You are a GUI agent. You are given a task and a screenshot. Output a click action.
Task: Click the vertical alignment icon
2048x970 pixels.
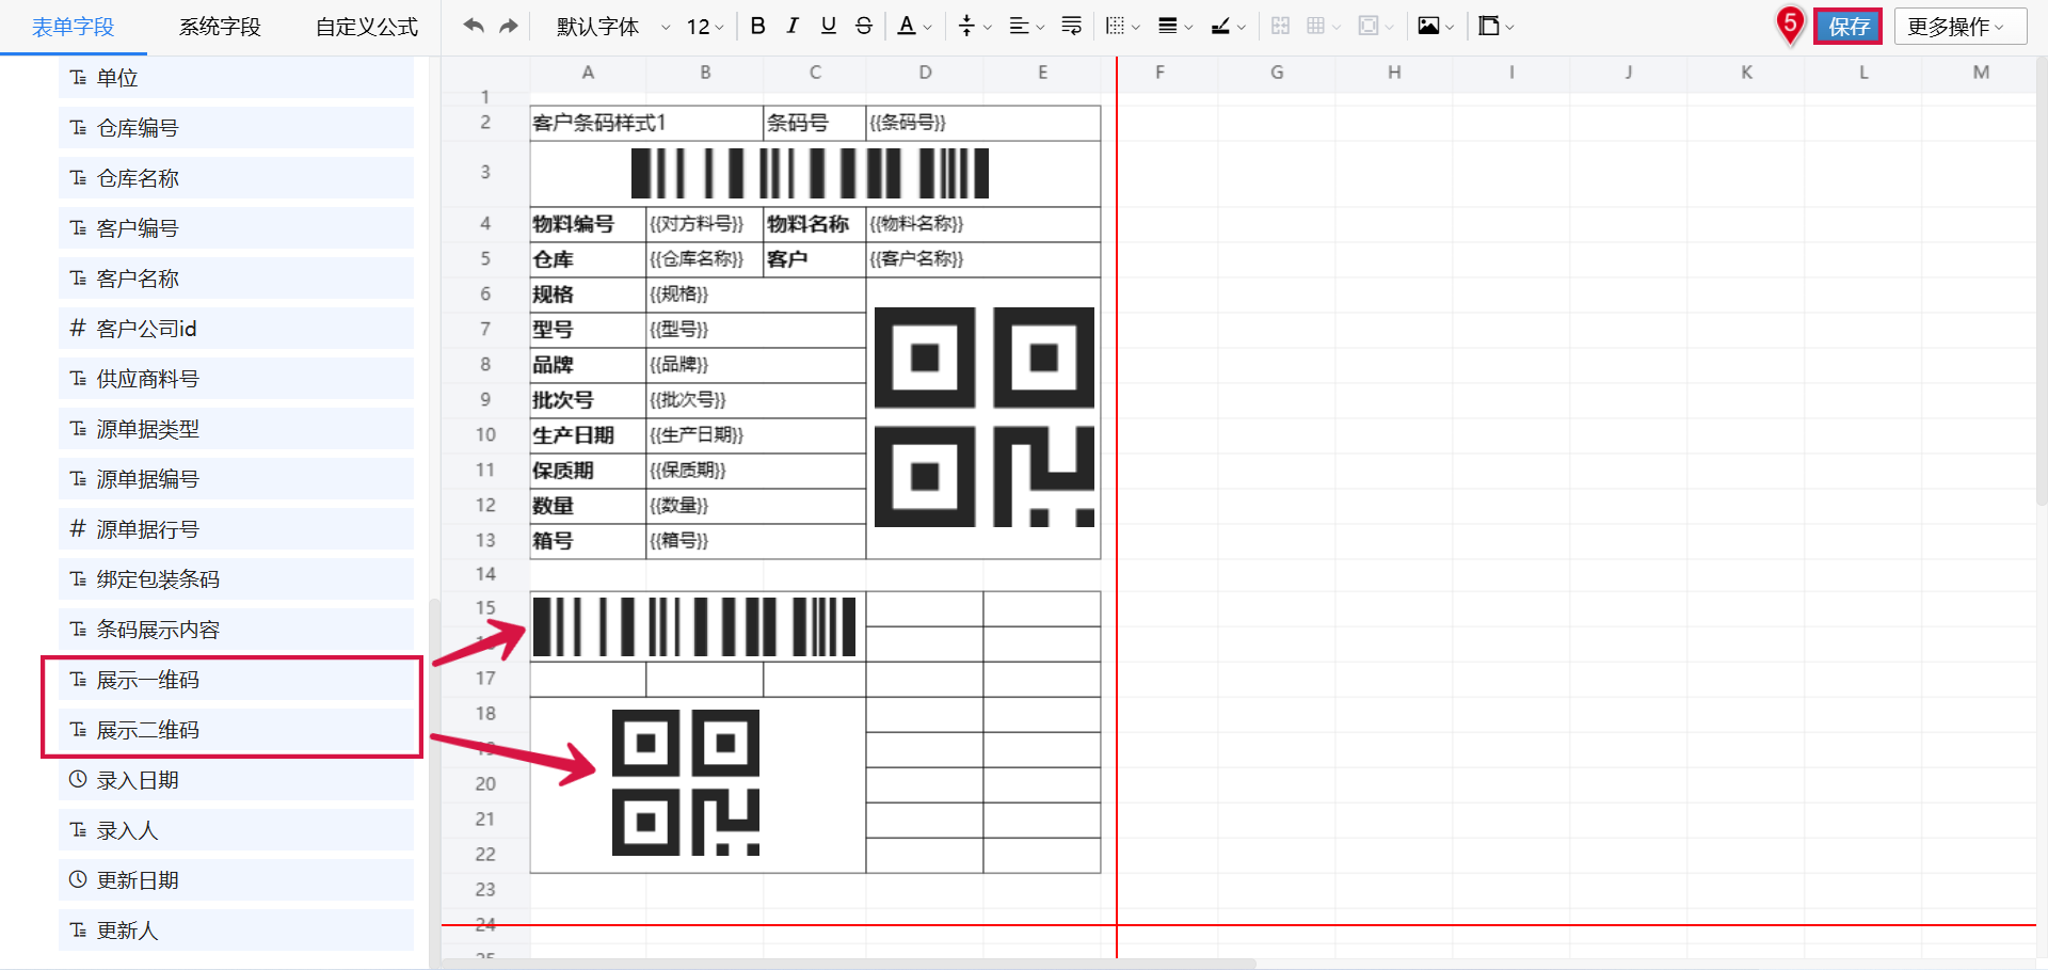pyautogui.click(x=966, y=26)
